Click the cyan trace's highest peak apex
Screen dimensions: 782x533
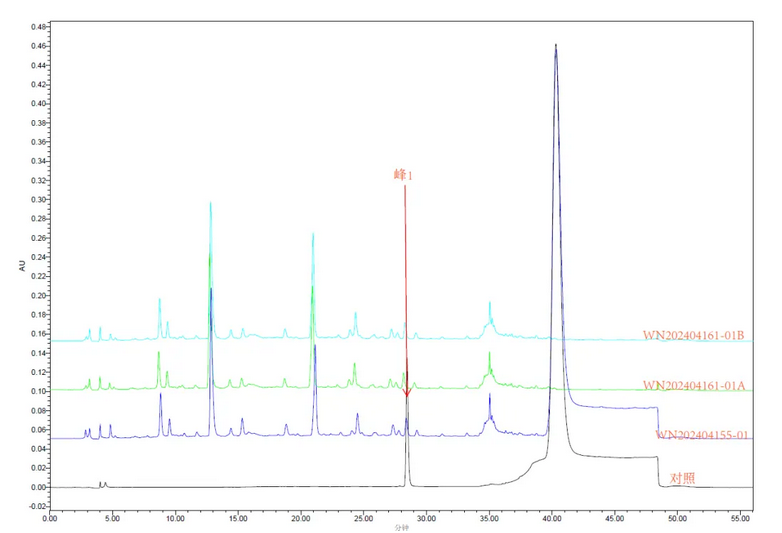[x=210, y=203]
